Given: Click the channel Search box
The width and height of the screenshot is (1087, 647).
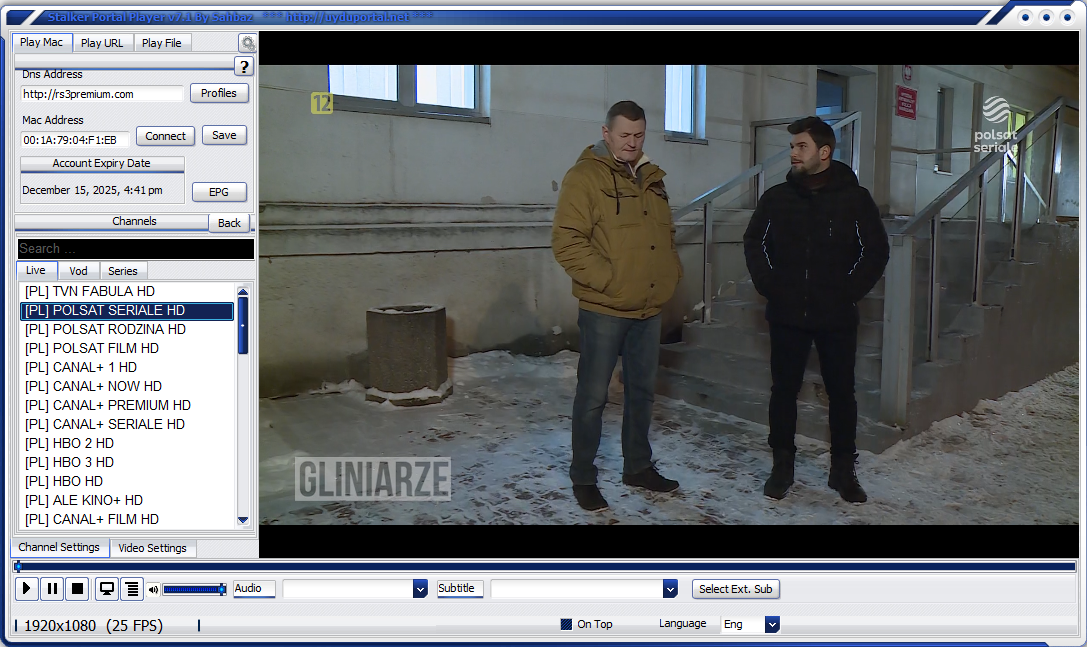Looking at the screenshot, I should [135, 248].
